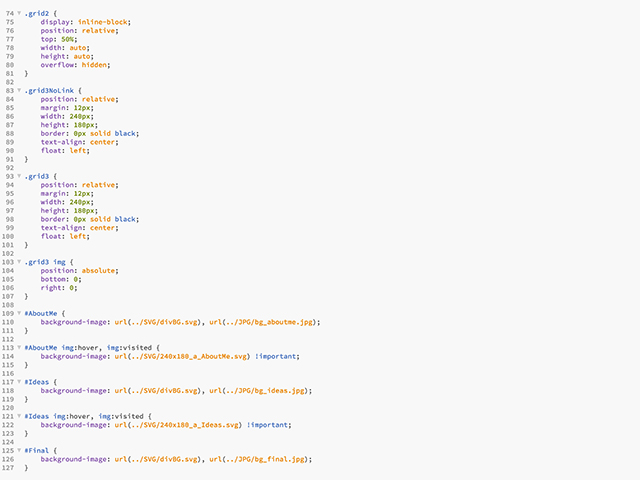Click the .grid2 selector text

click(x=37, y=13)
